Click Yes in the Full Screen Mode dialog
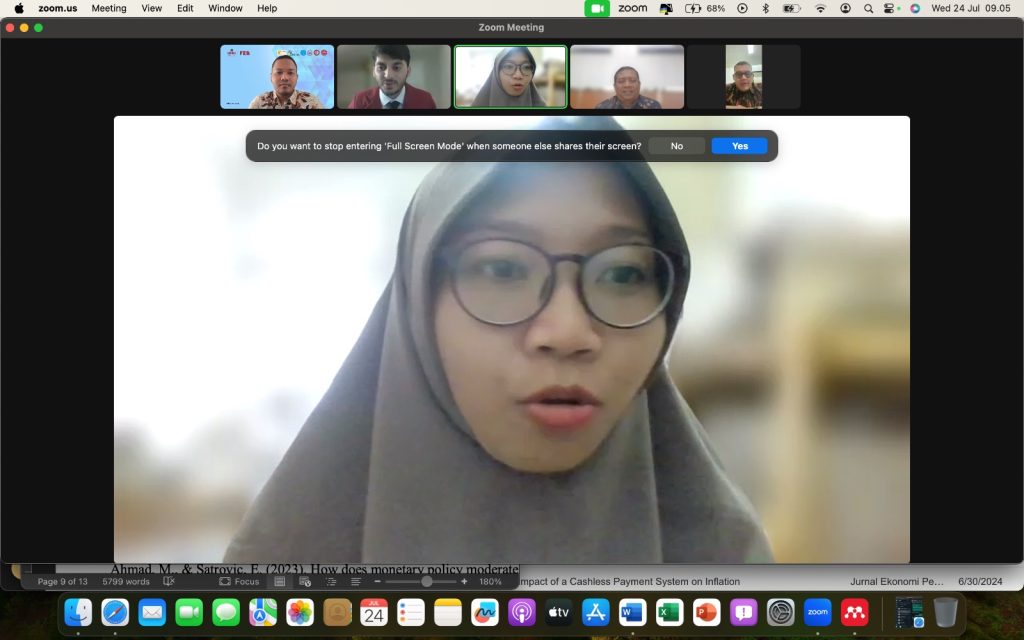Viewport: 1024px width, 640px height. 739,146
